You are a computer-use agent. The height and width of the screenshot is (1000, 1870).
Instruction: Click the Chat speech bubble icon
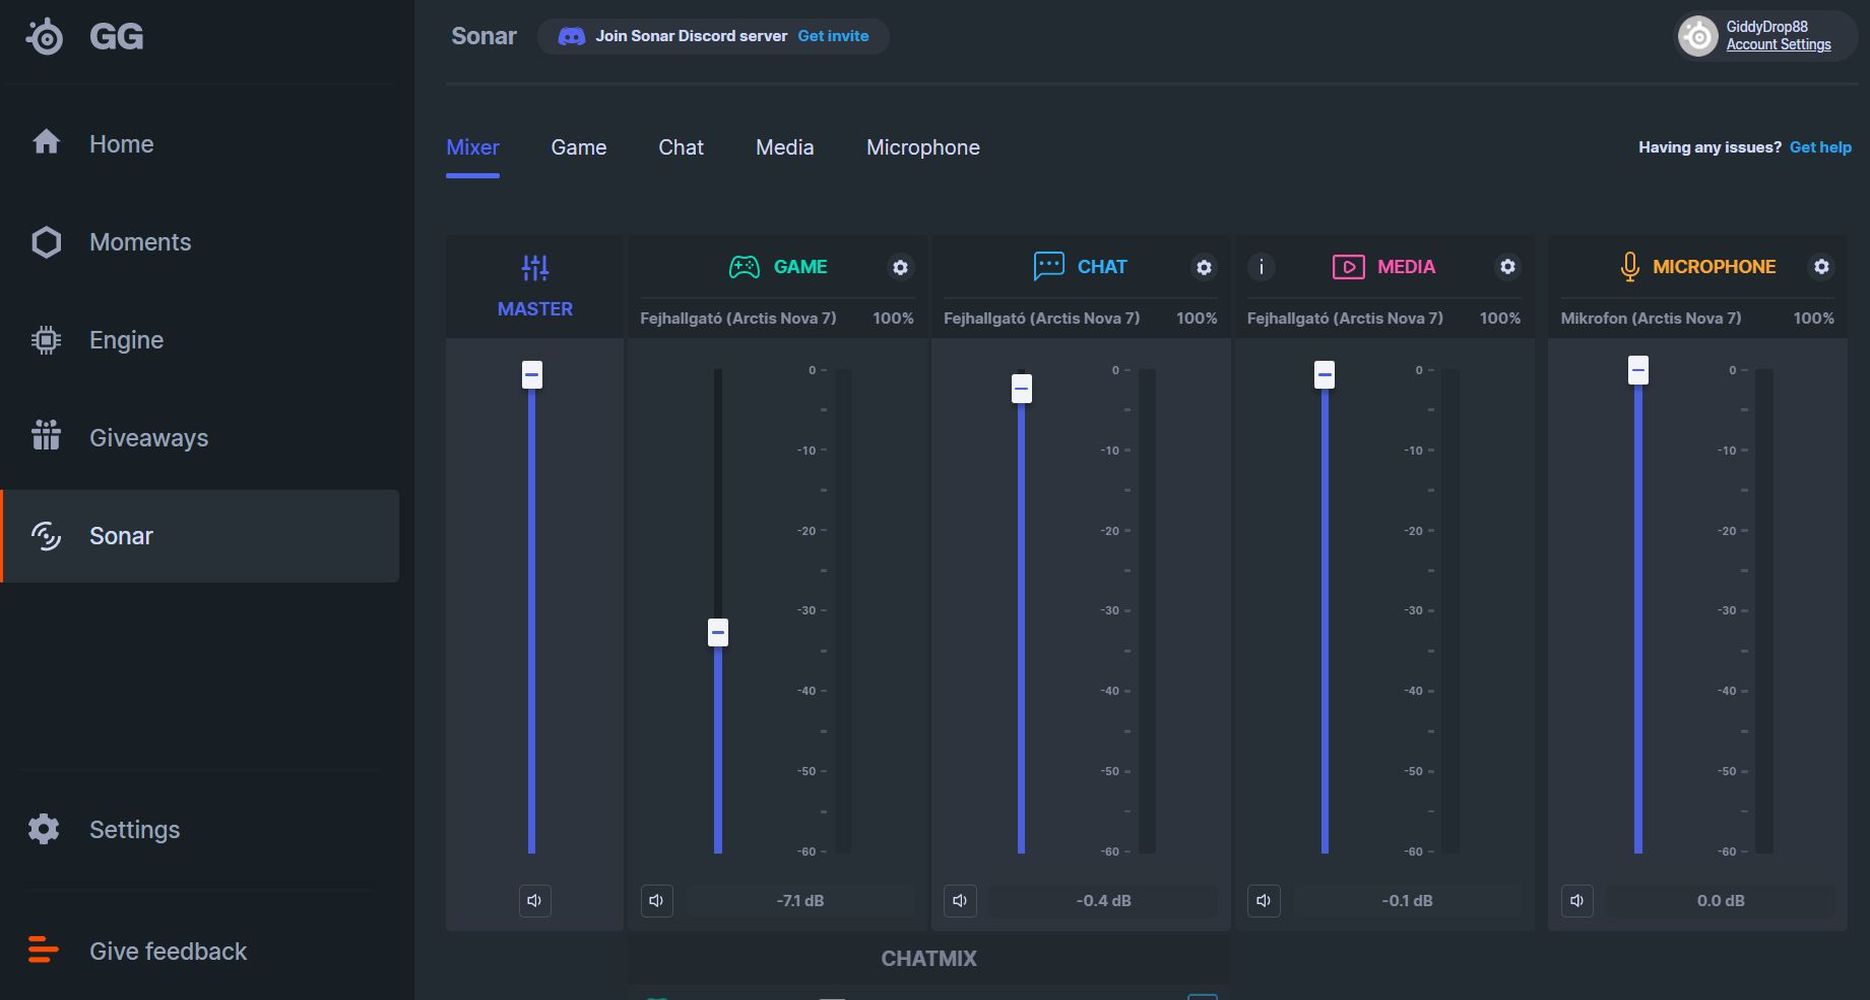click(1048, 266)
